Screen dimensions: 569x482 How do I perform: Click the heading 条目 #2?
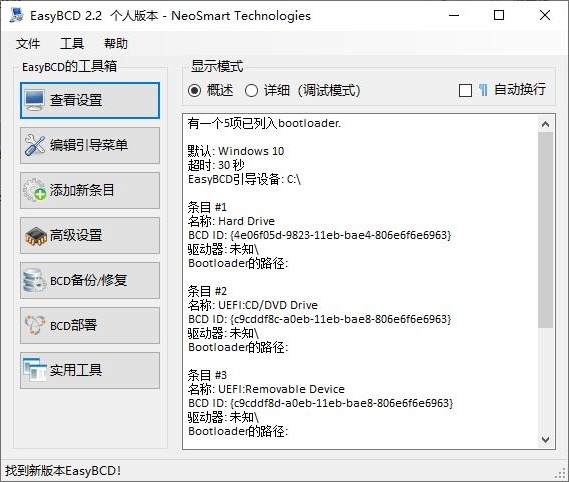pos(207,291)
